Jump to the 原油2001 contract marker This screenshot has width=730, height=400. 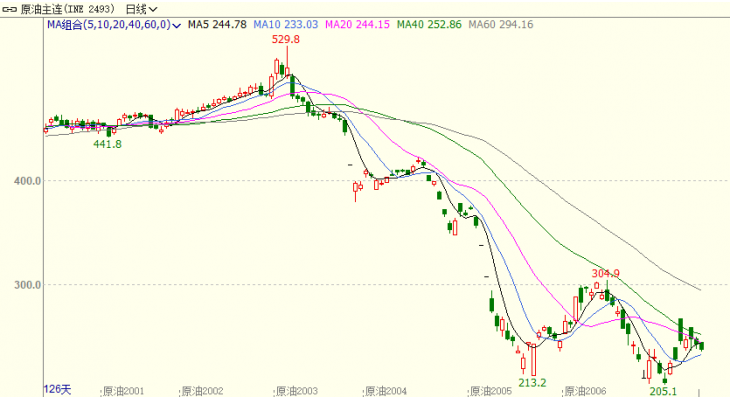click(124, 392)
